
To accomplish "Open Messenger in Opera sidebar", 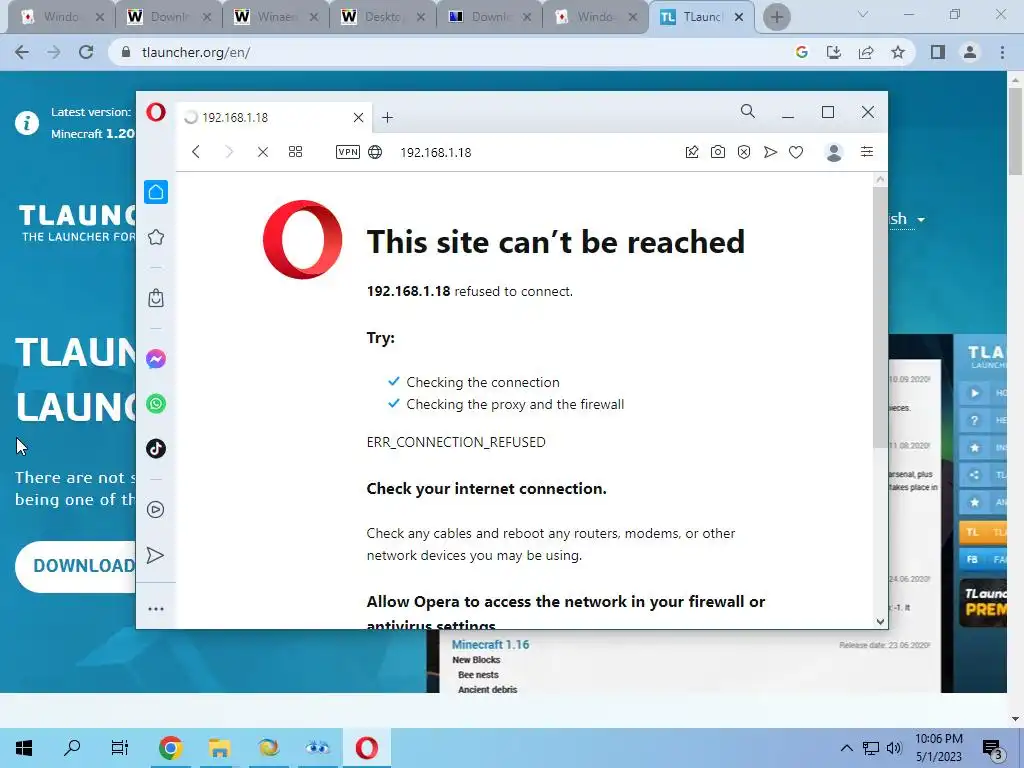I will [x=155, y=359].
